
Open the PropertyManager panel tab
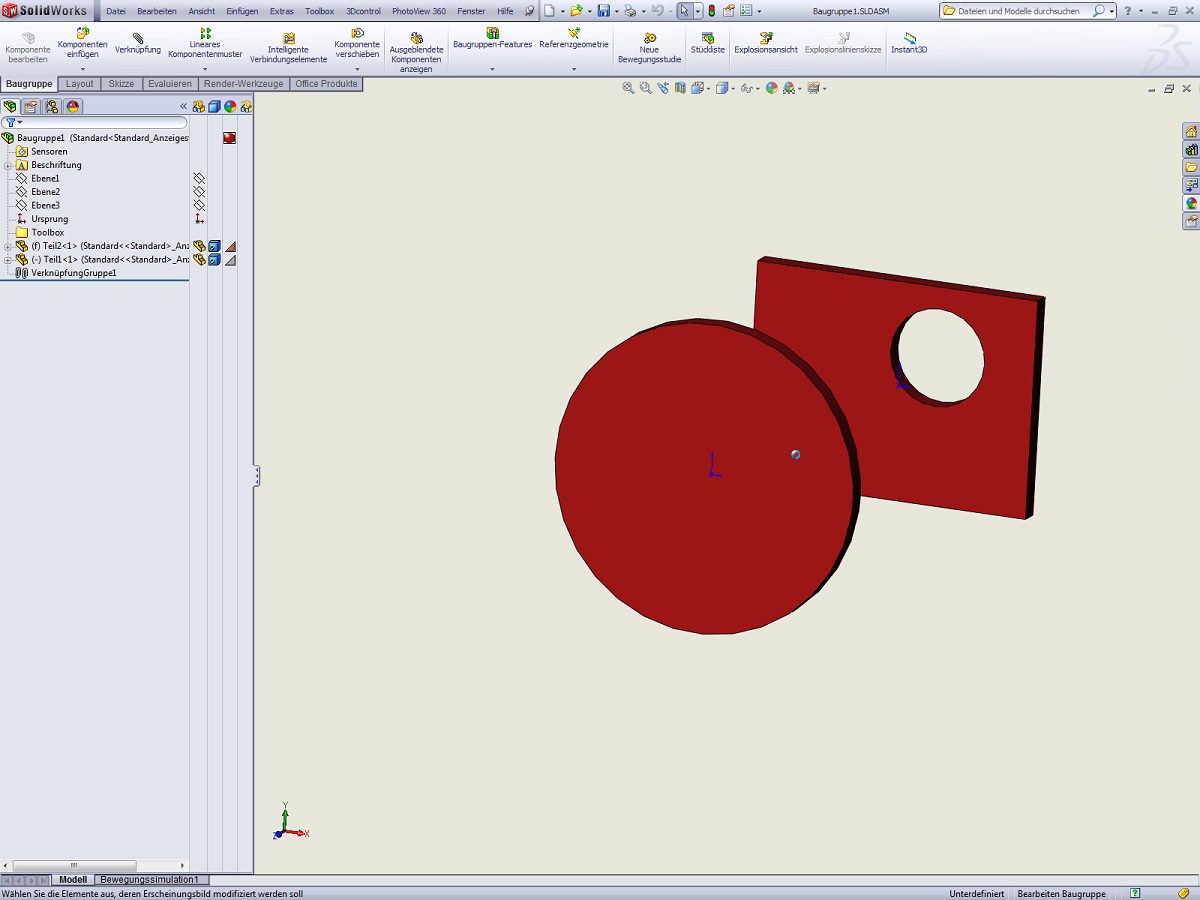point(31,107)
